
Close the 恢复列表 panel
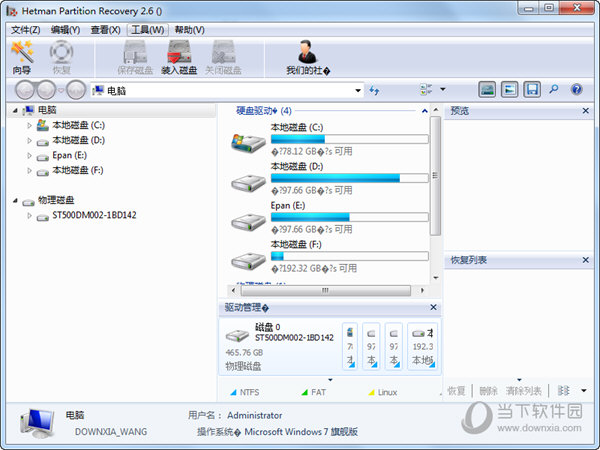(x=585, y=260)
